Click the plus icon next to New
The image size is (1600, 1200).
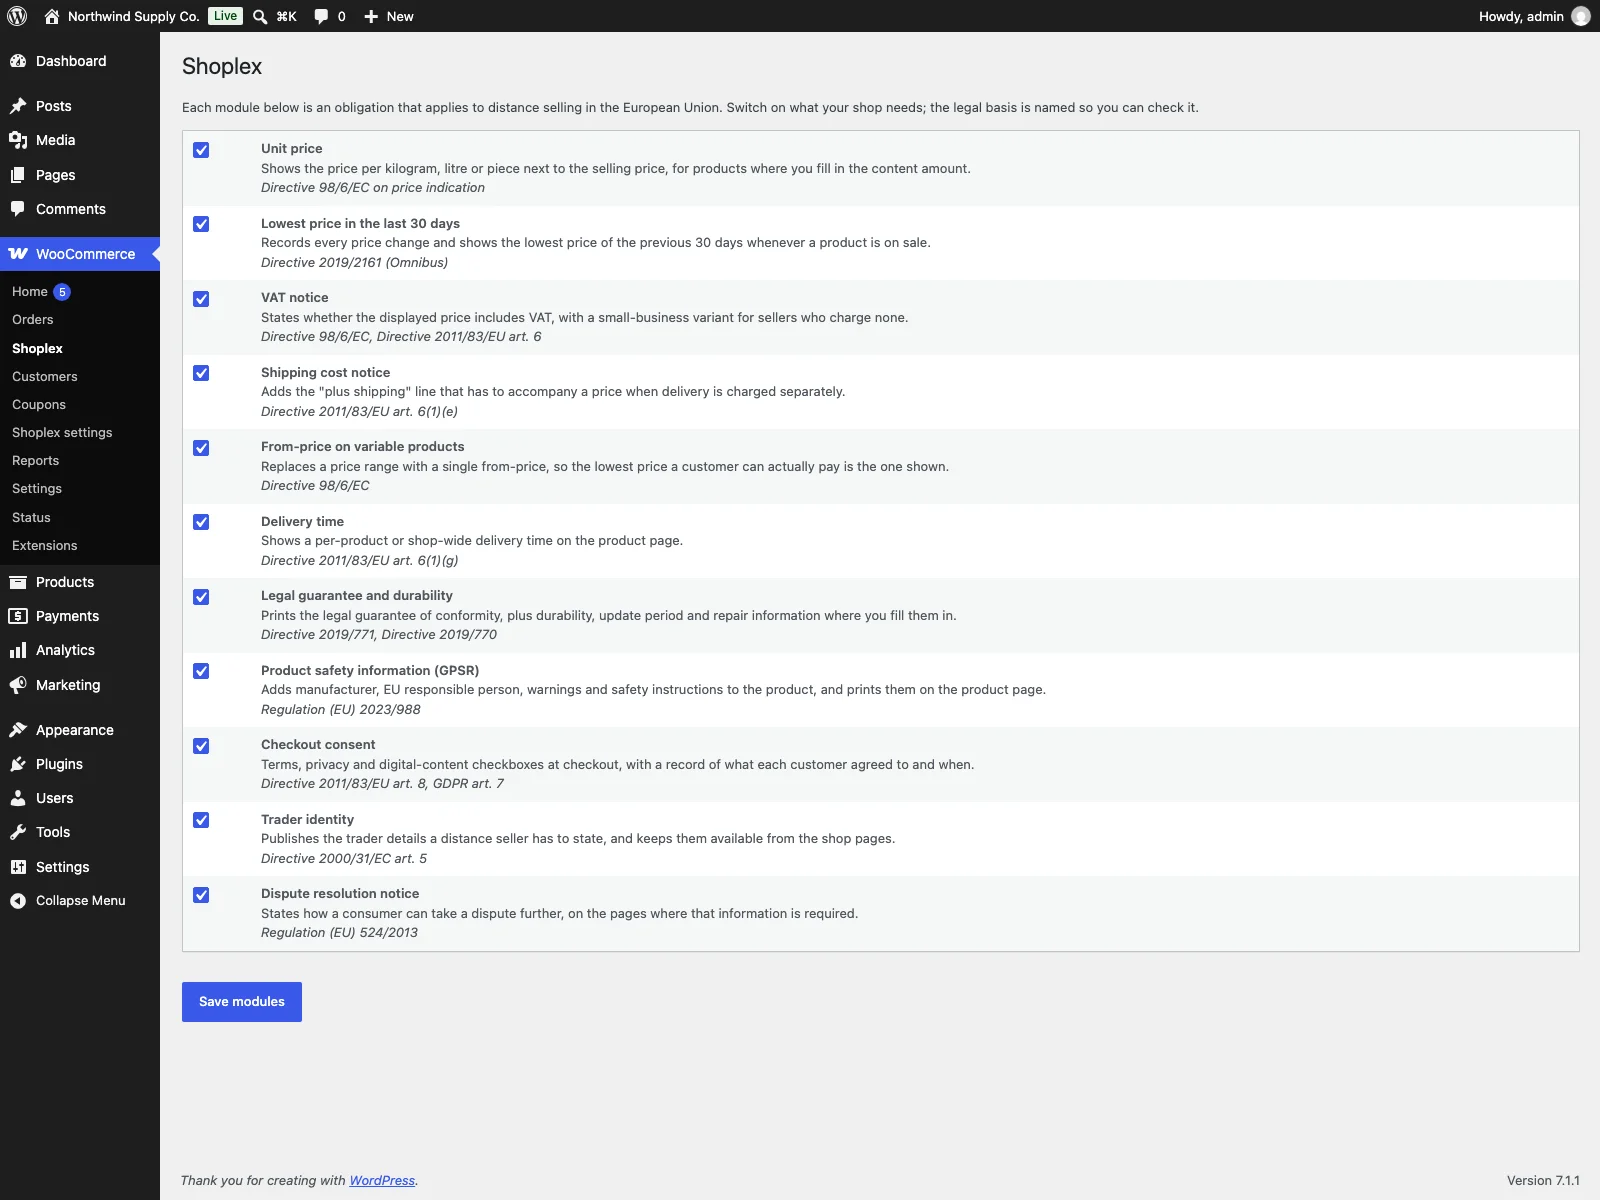[x=371, y=16]
